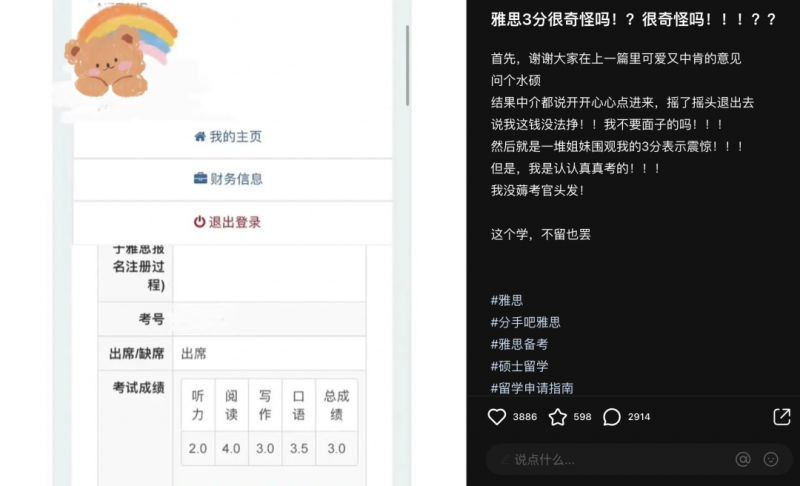Click the 考号 row label
The height and width of the screenshot is (486, 800).
(152, 319)
